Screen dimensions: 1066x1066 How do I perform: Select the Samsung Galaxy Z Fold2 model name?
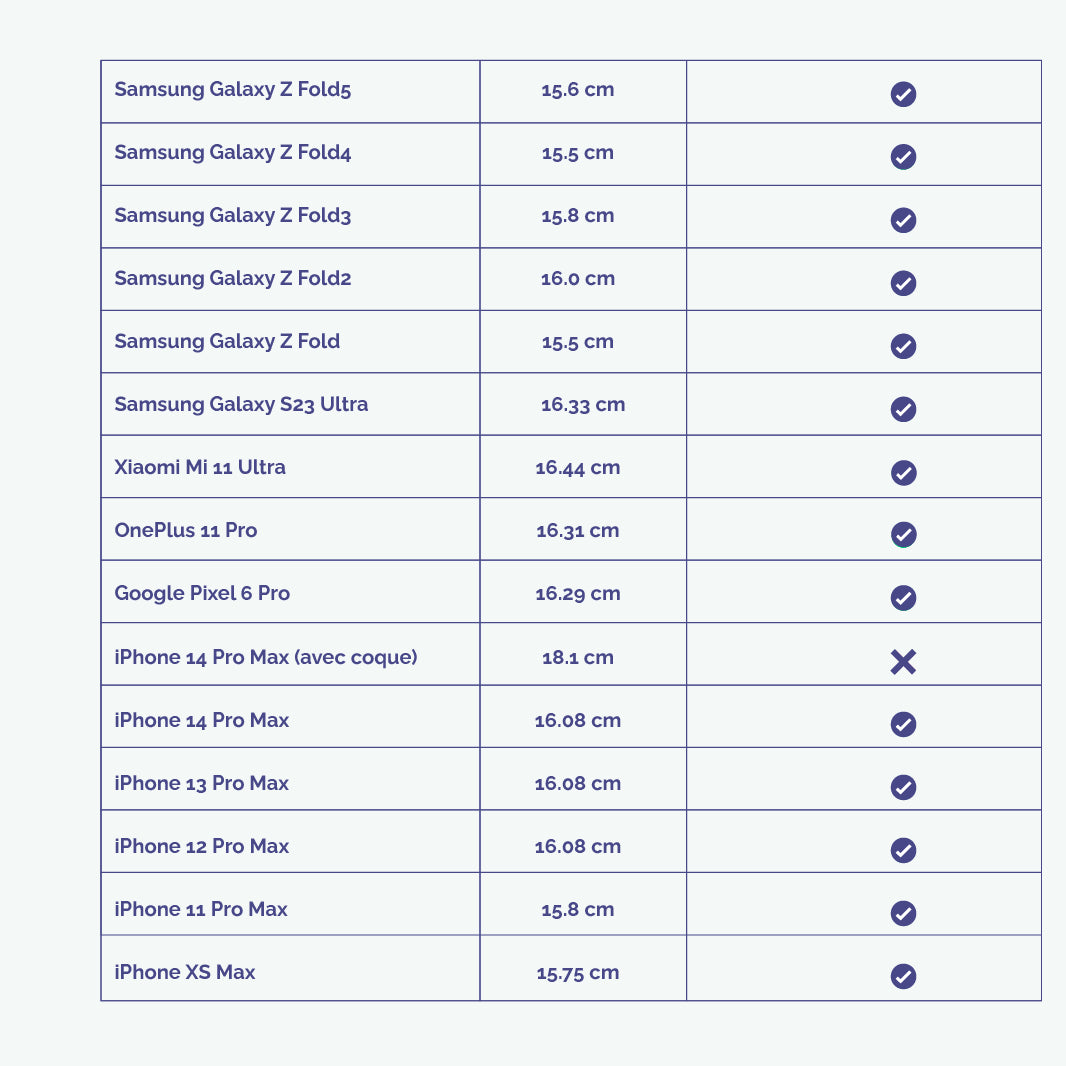point(232,279)
